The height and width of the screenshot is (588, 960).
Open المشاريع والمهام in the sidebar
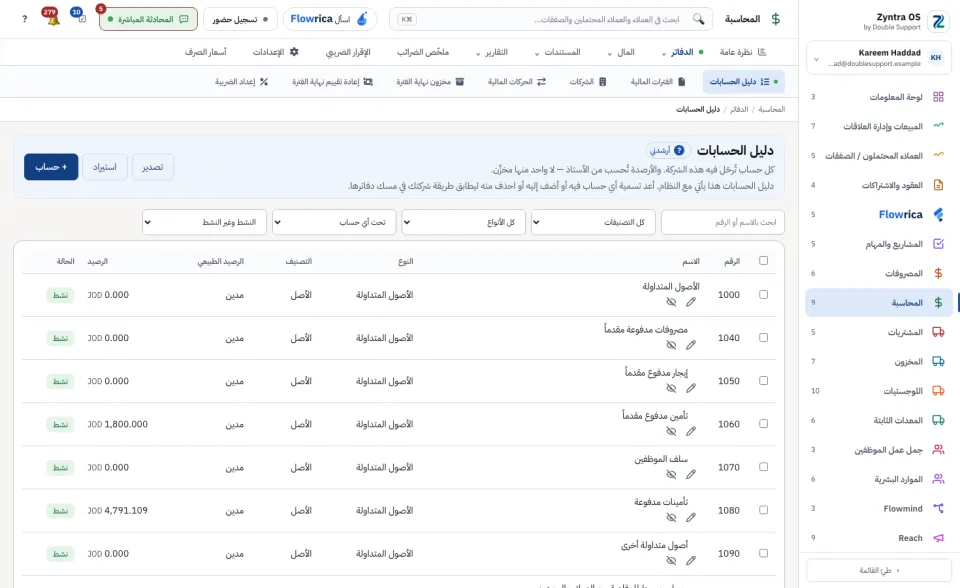pos(879,244)
